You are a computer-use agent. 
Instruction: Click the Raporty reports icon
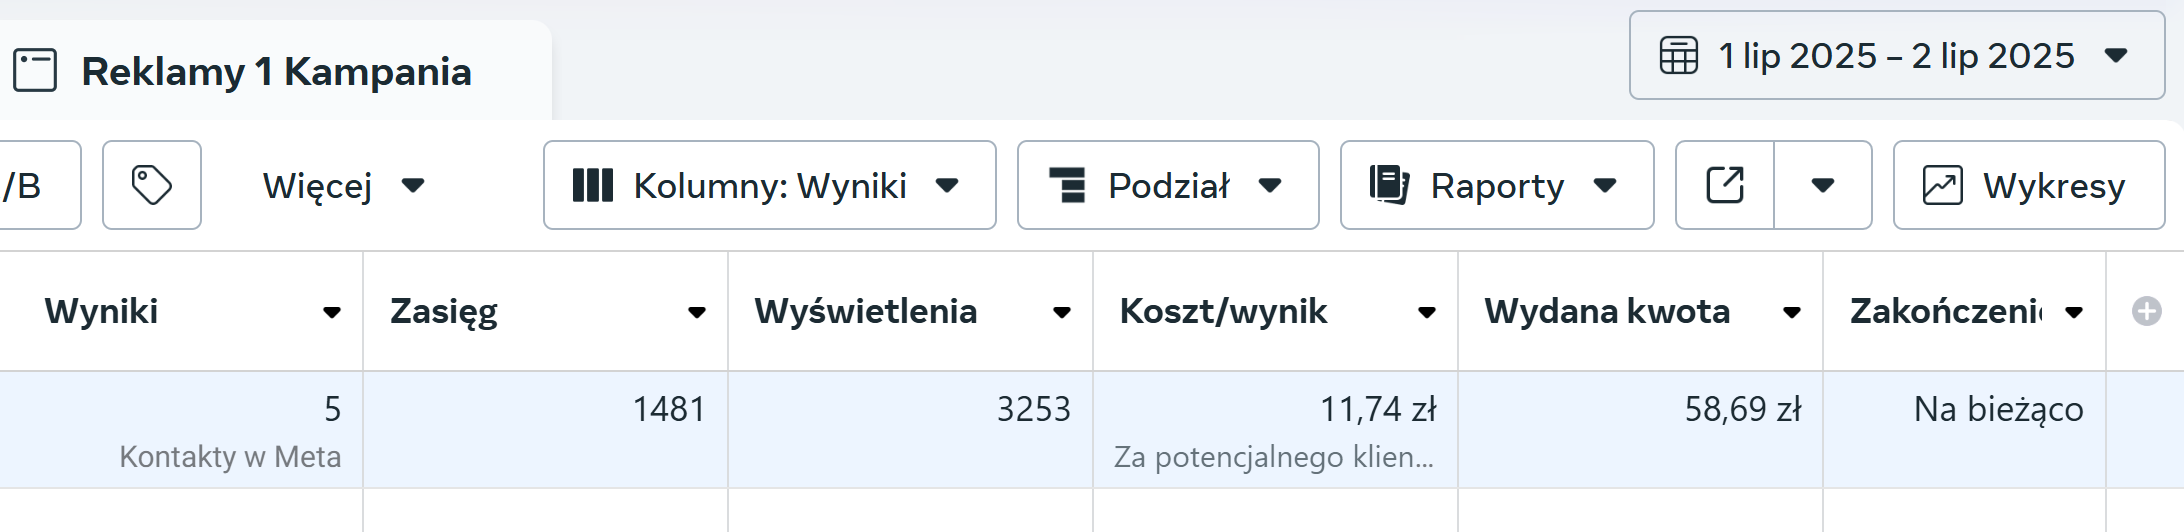pyautogui.click(x=1389, y=185)
